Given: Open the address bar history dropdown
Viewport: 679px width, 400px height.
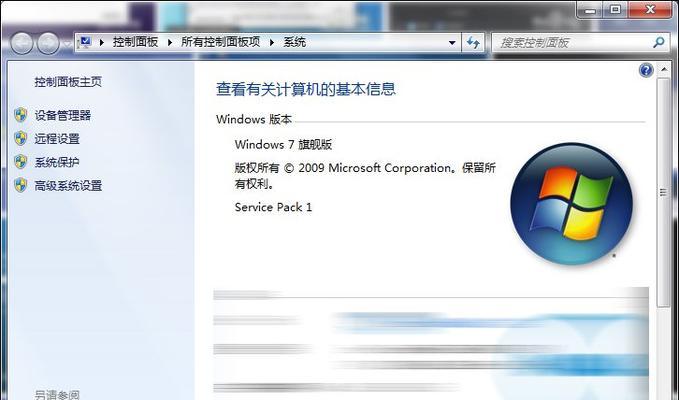Looking at the screenshot, I should click(x=452, y=42).
